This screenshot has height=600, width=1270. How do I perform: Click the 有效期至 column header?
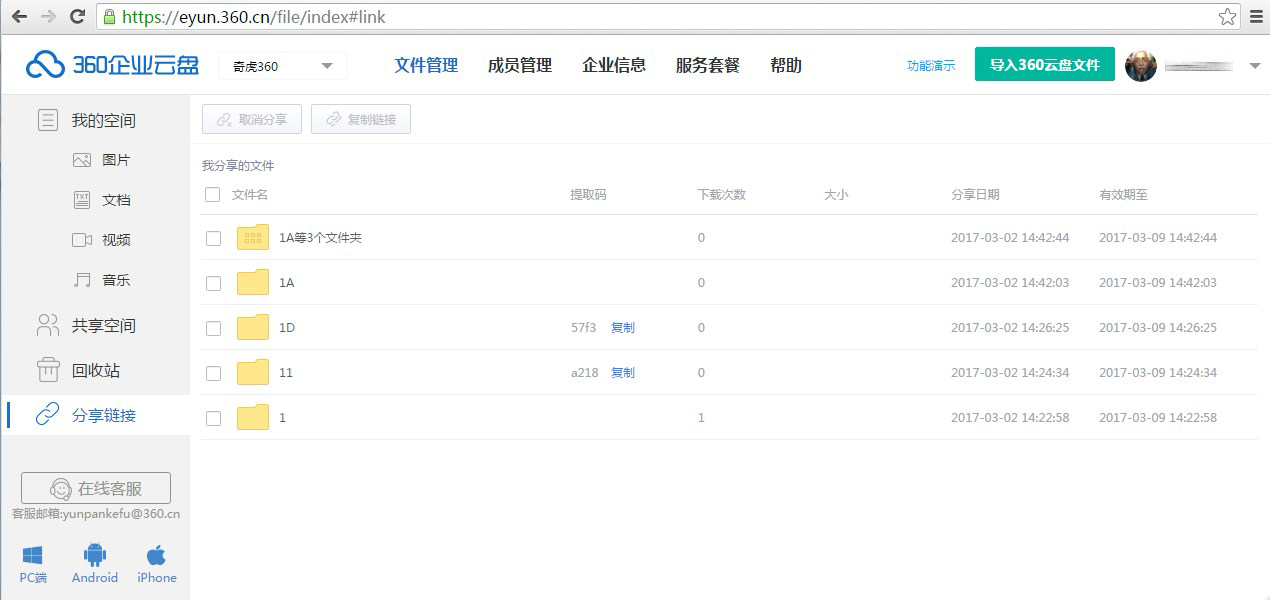pyautogui.click(x=1123, y=195)
